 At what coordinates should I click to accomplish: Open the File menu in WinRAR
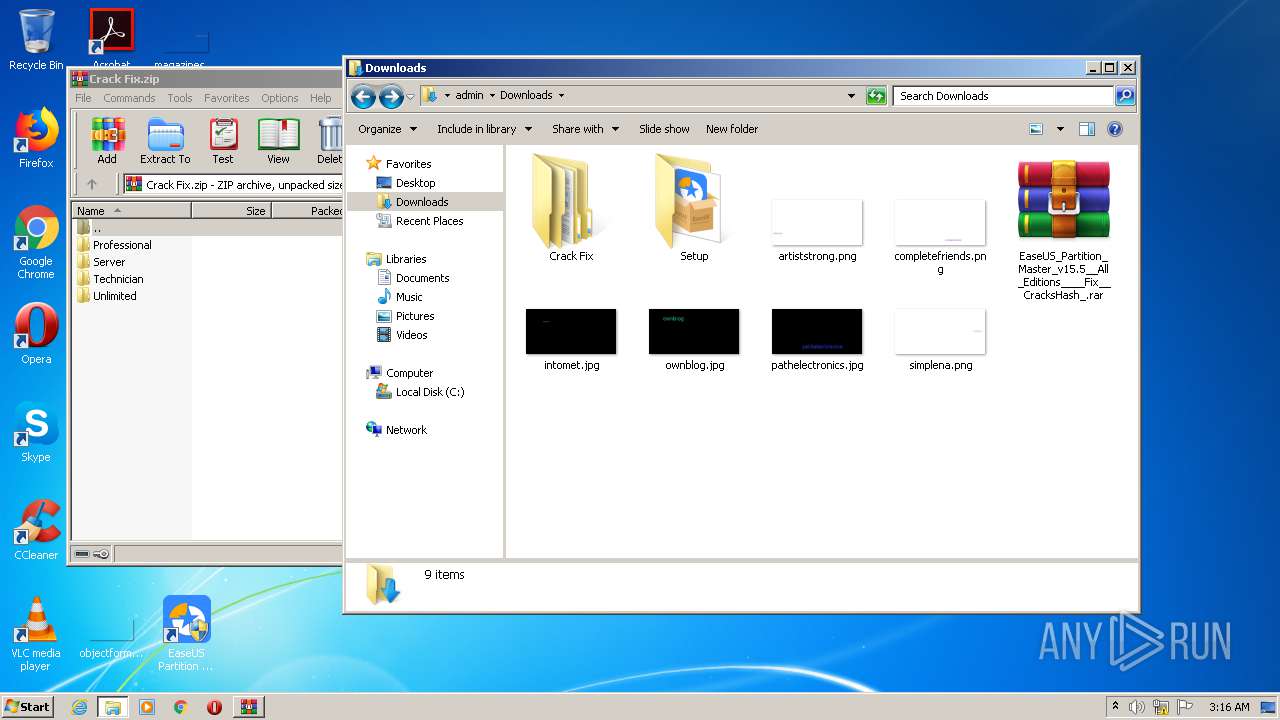(83, 98)
